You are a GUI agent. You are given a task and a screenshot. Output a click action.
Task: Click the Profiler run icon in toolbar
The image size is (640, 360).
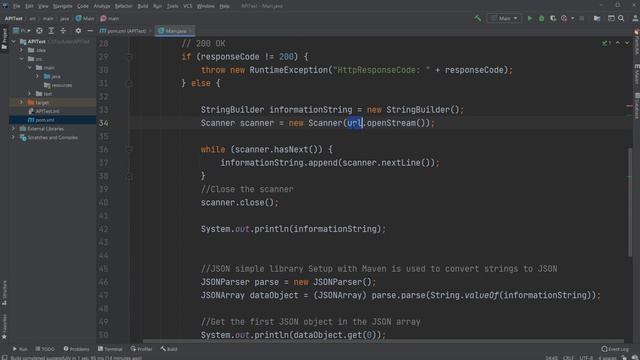(x=564, y=18)
